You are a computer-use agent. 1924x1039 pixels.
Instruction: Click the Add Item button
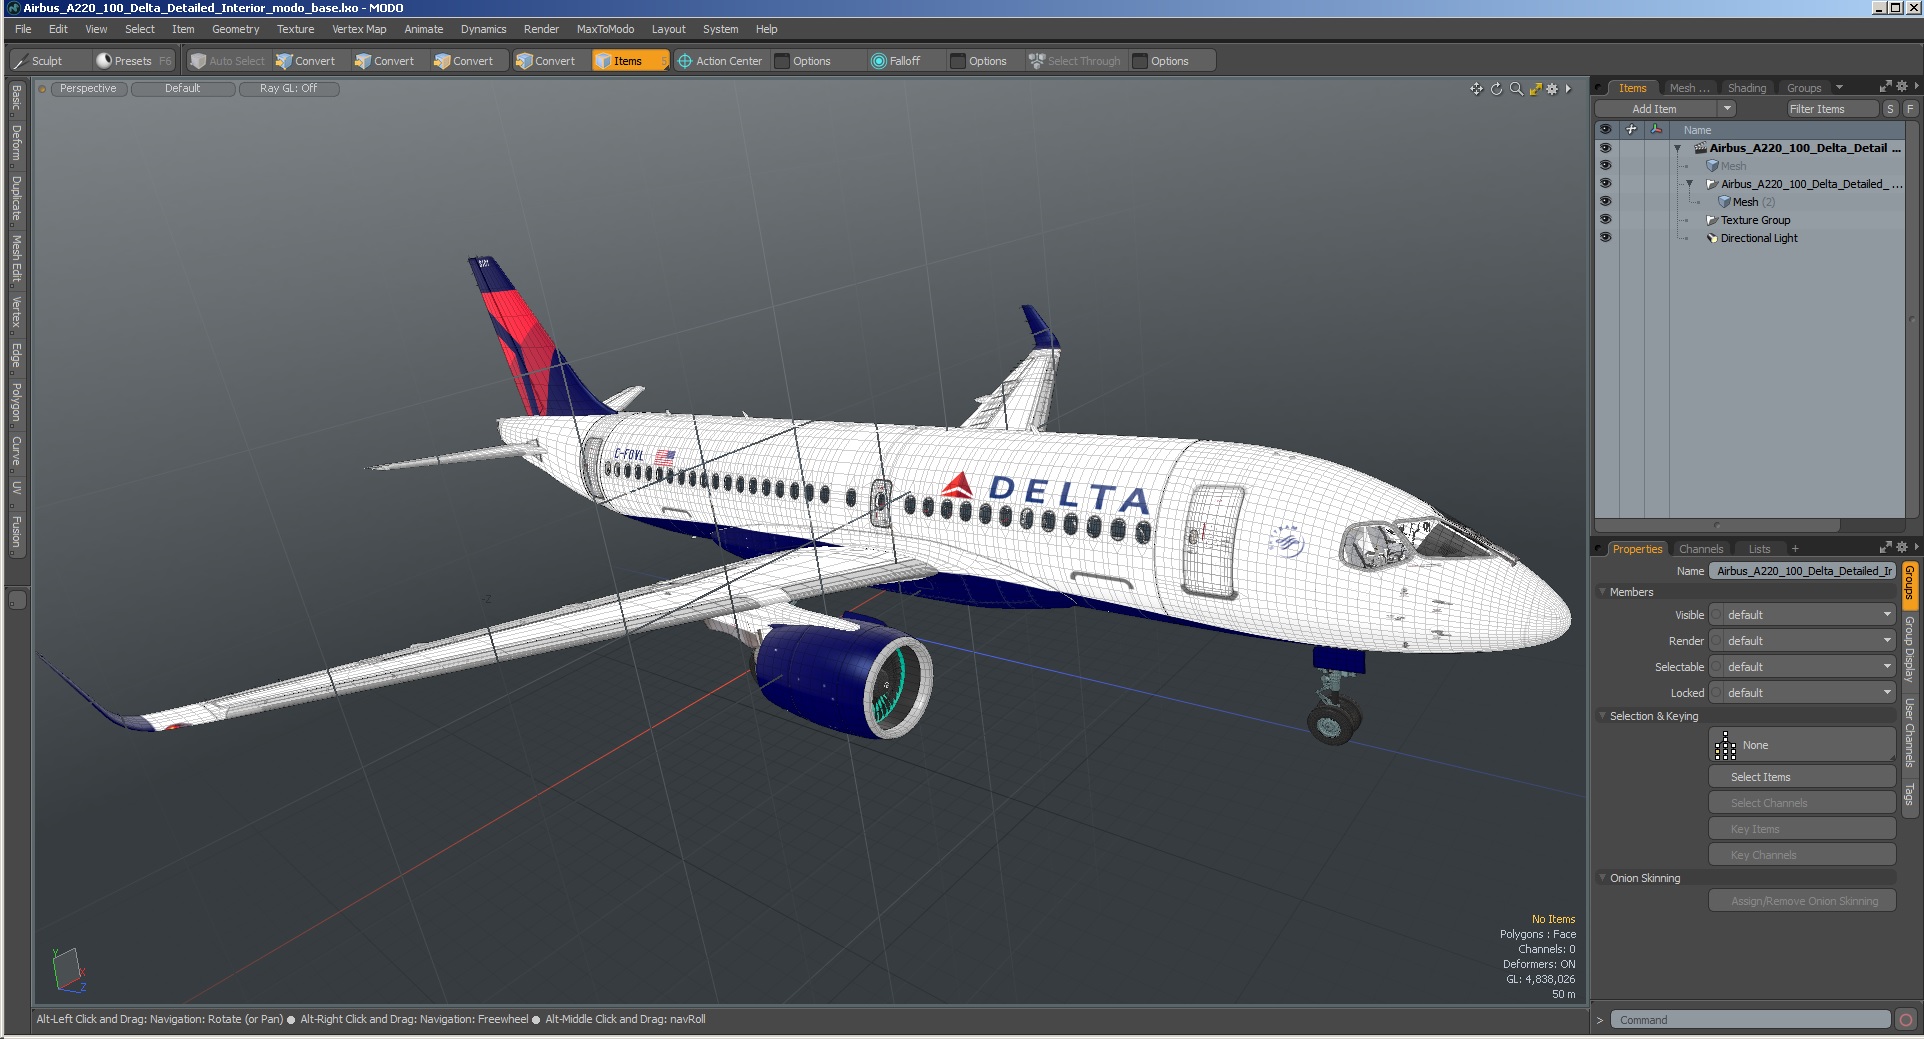tap(1656, 109)
